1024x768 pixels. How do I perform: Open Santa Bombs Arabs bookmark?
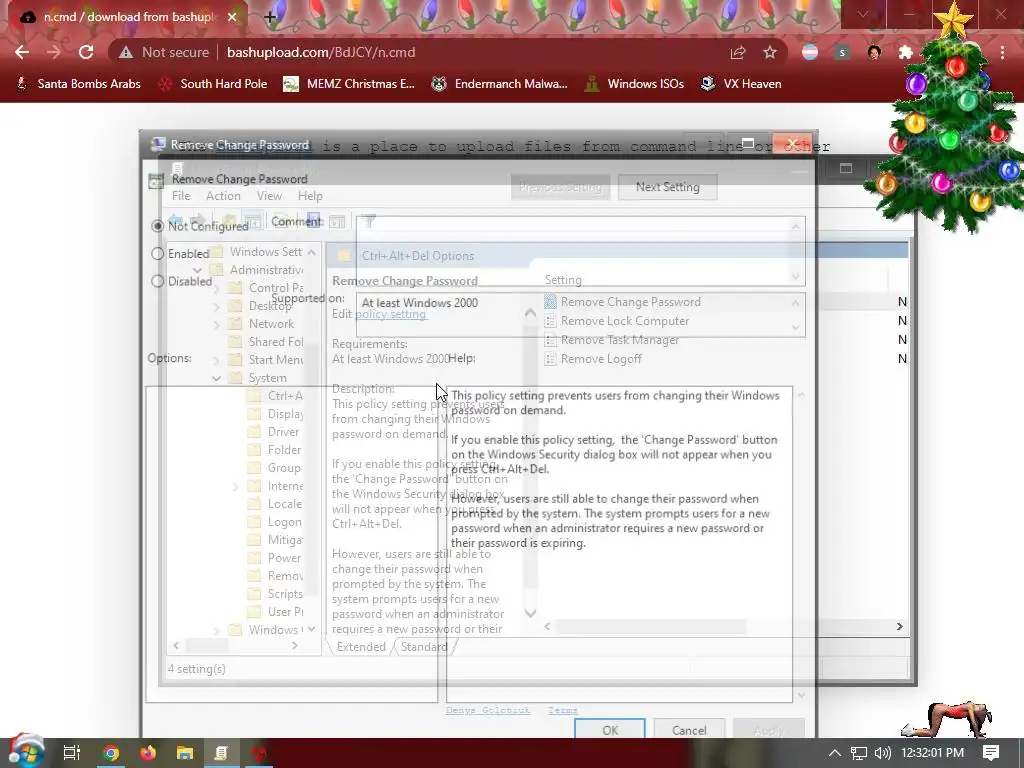78,84
